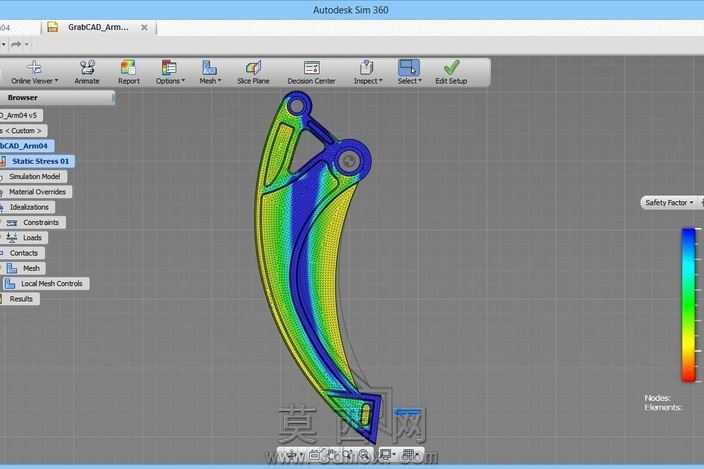The height and width of the screenshot is (469, 704).
Task: Click the Orbit tool in navigation bar
Action: point(292,455)
